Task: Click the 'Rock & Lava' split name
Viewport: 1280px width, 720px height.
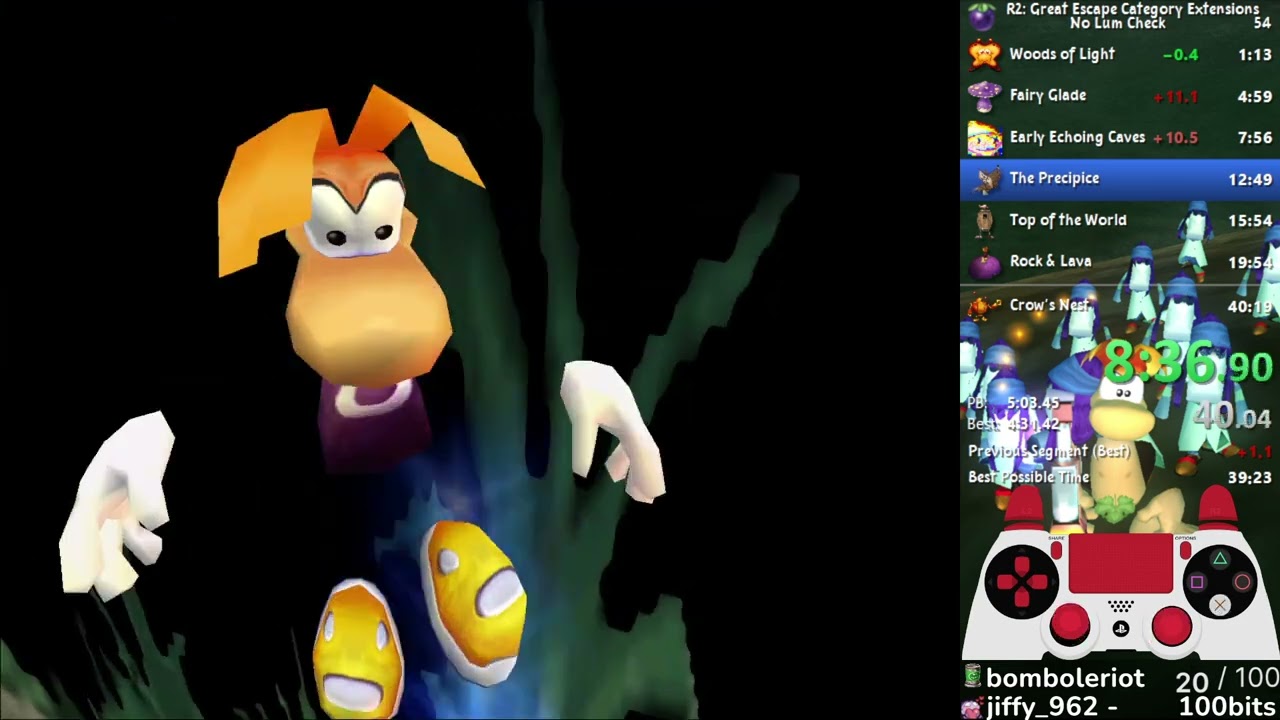Action: pyautogui.click(x=1050, y=261)
